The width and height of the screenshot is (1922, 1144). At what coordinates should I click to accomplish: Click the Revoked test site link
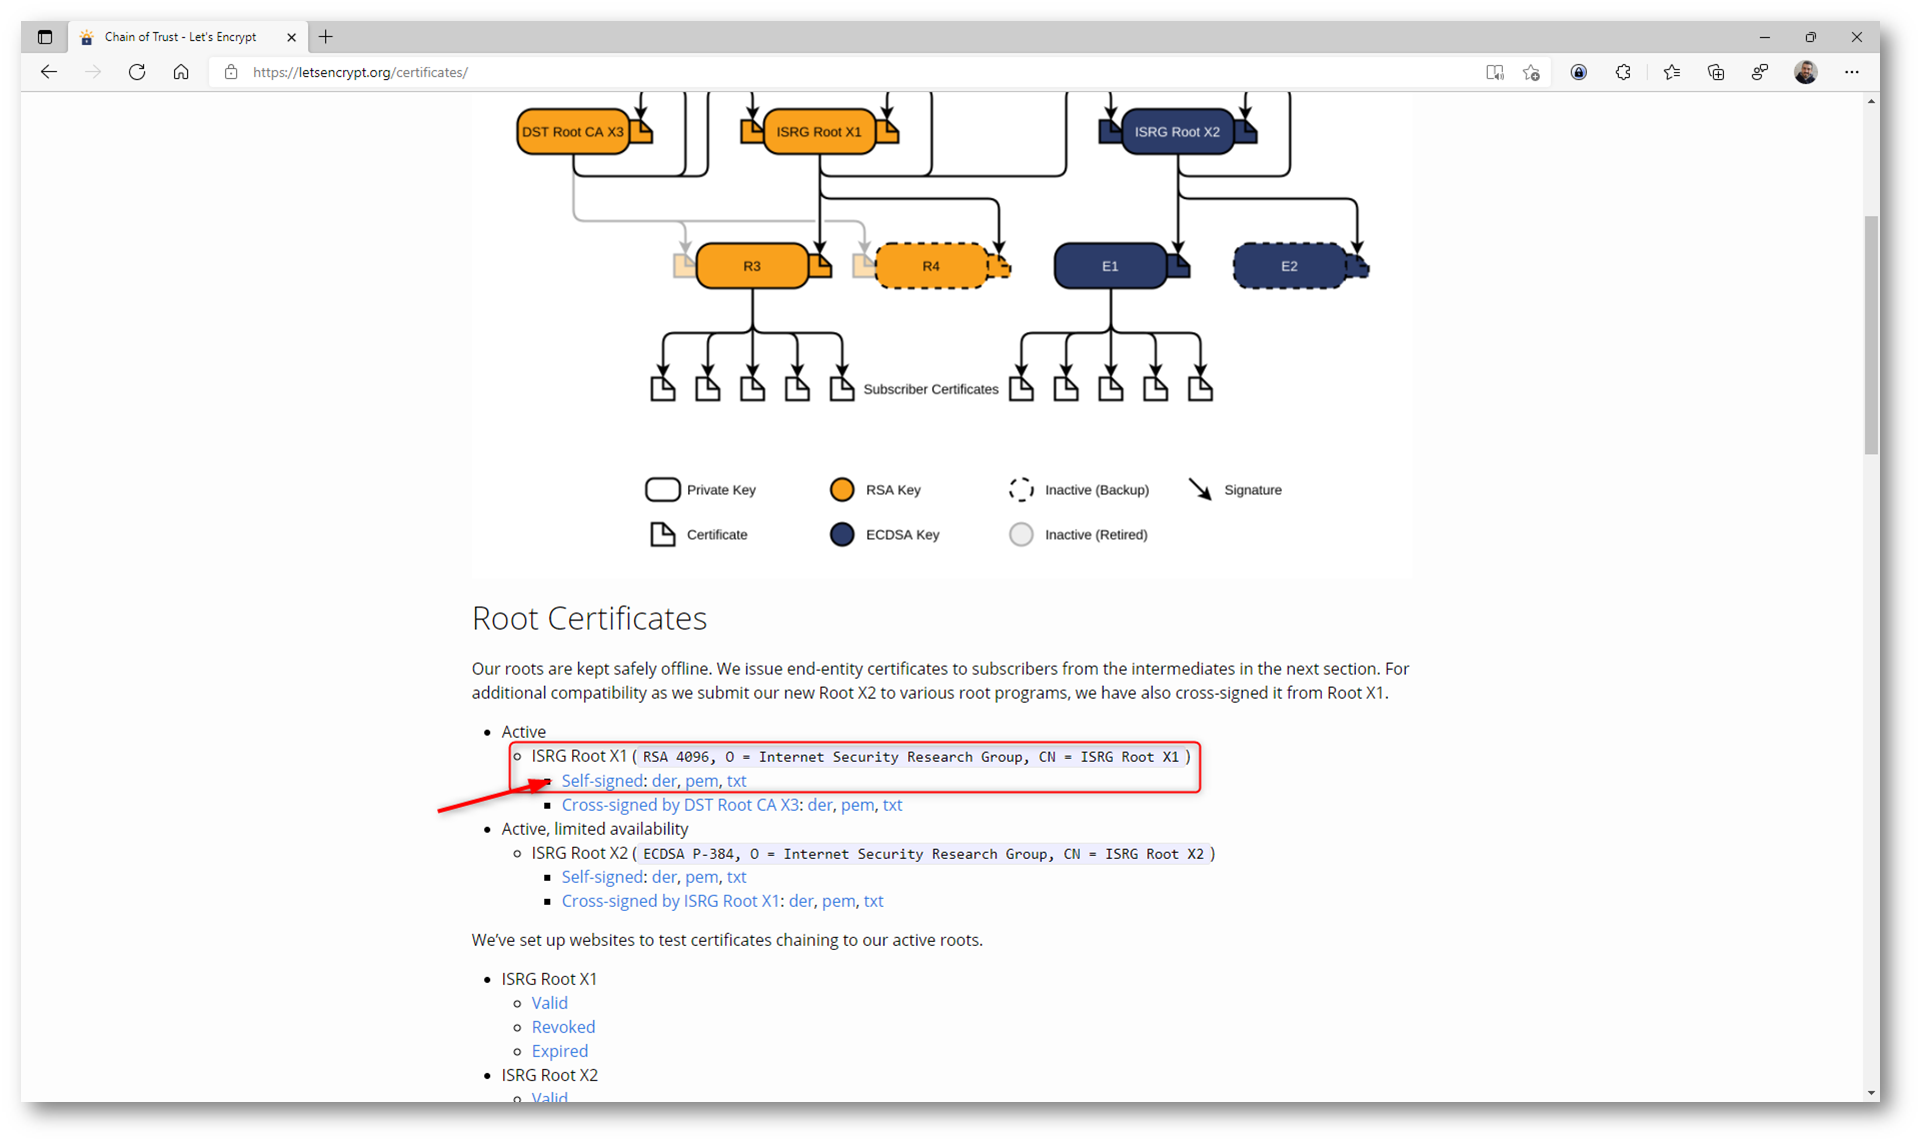tap(563, 1027)
